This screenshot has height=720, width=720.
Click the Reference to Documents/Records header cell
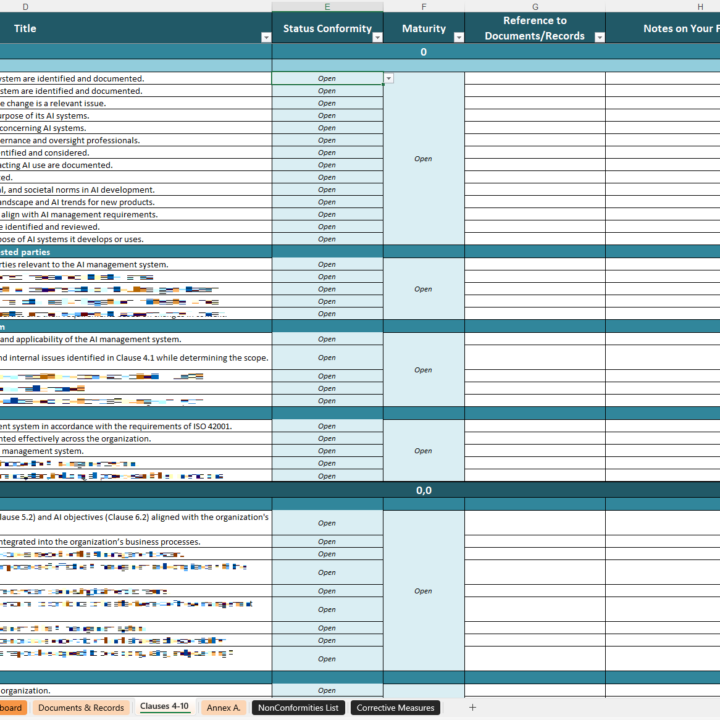click(x=535, y=28)
